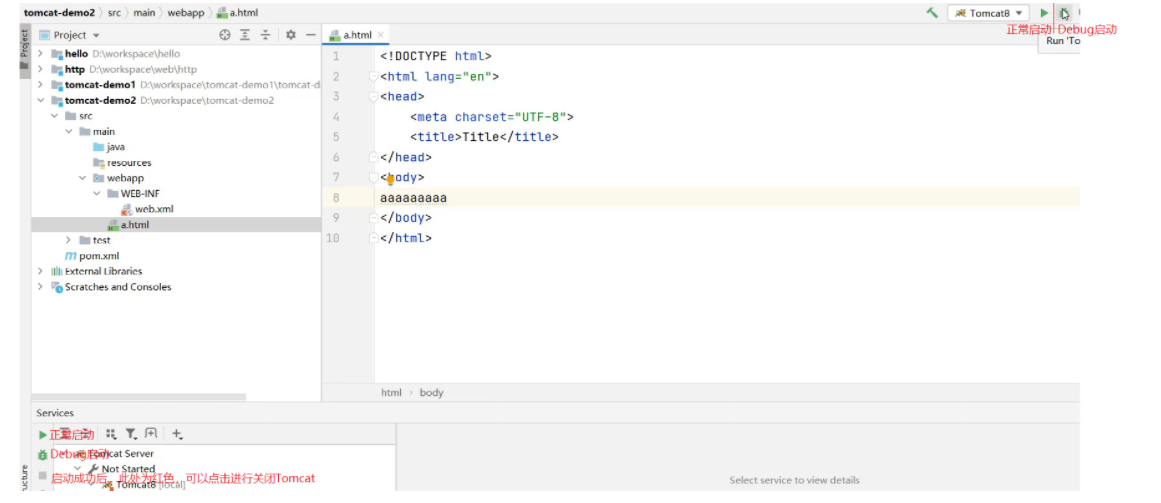Image resolution: width=1161 pixels, height=503 pixels.
Task: Place cursor on the aaaaaaaaa text line
Action: (x=413, y=198)
